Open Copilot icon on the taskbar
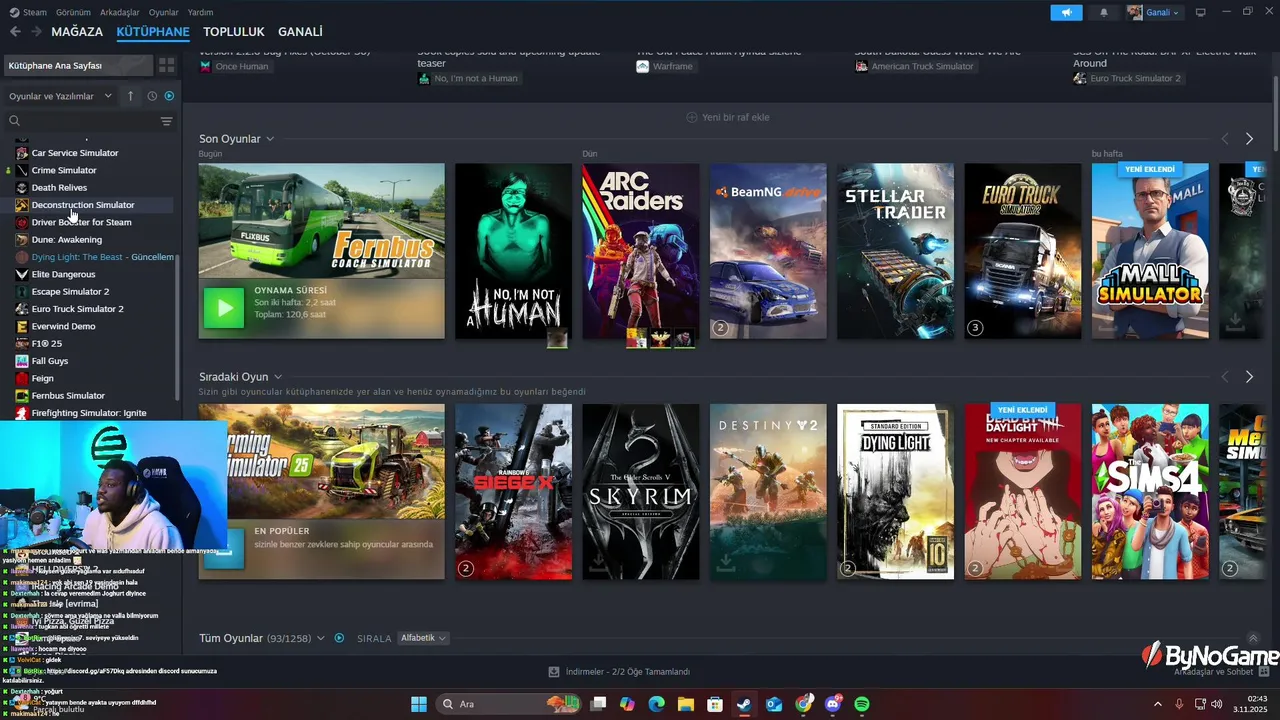Image resolution: width=1280 pixels, height=720 pixels. click(627, 704)
